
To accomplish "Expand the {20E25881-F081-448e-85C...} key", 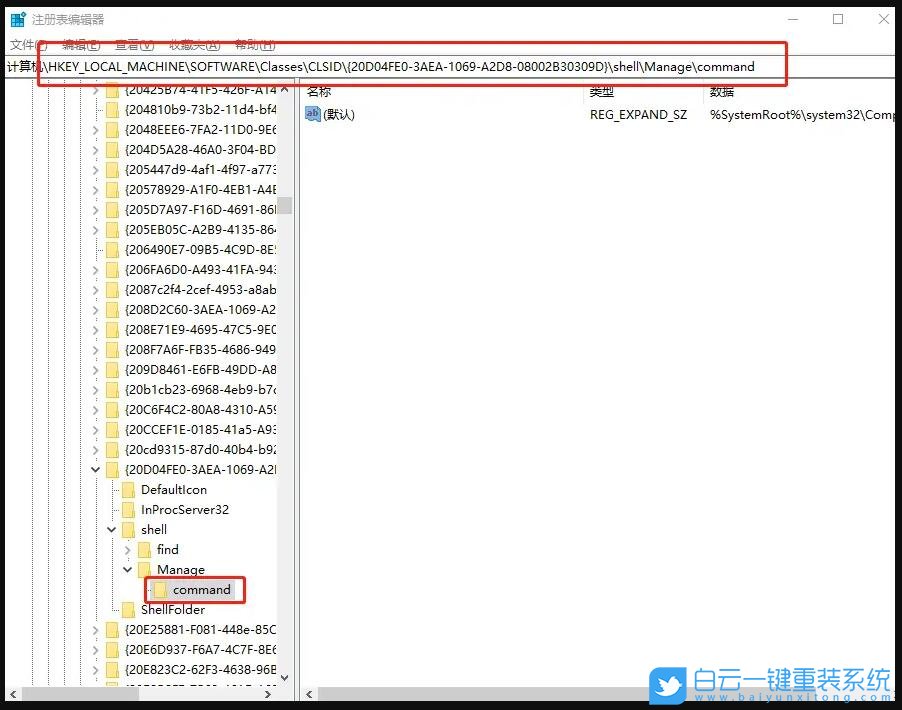I will point(95,629).
